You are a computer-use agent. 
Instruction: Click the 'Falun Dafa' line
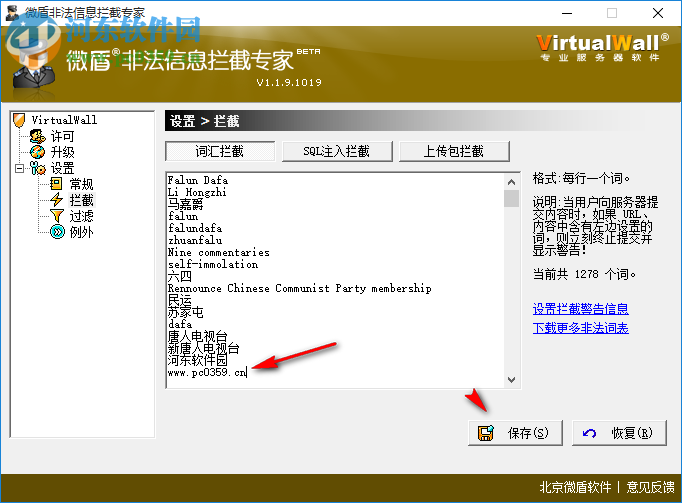click(198, 180)
